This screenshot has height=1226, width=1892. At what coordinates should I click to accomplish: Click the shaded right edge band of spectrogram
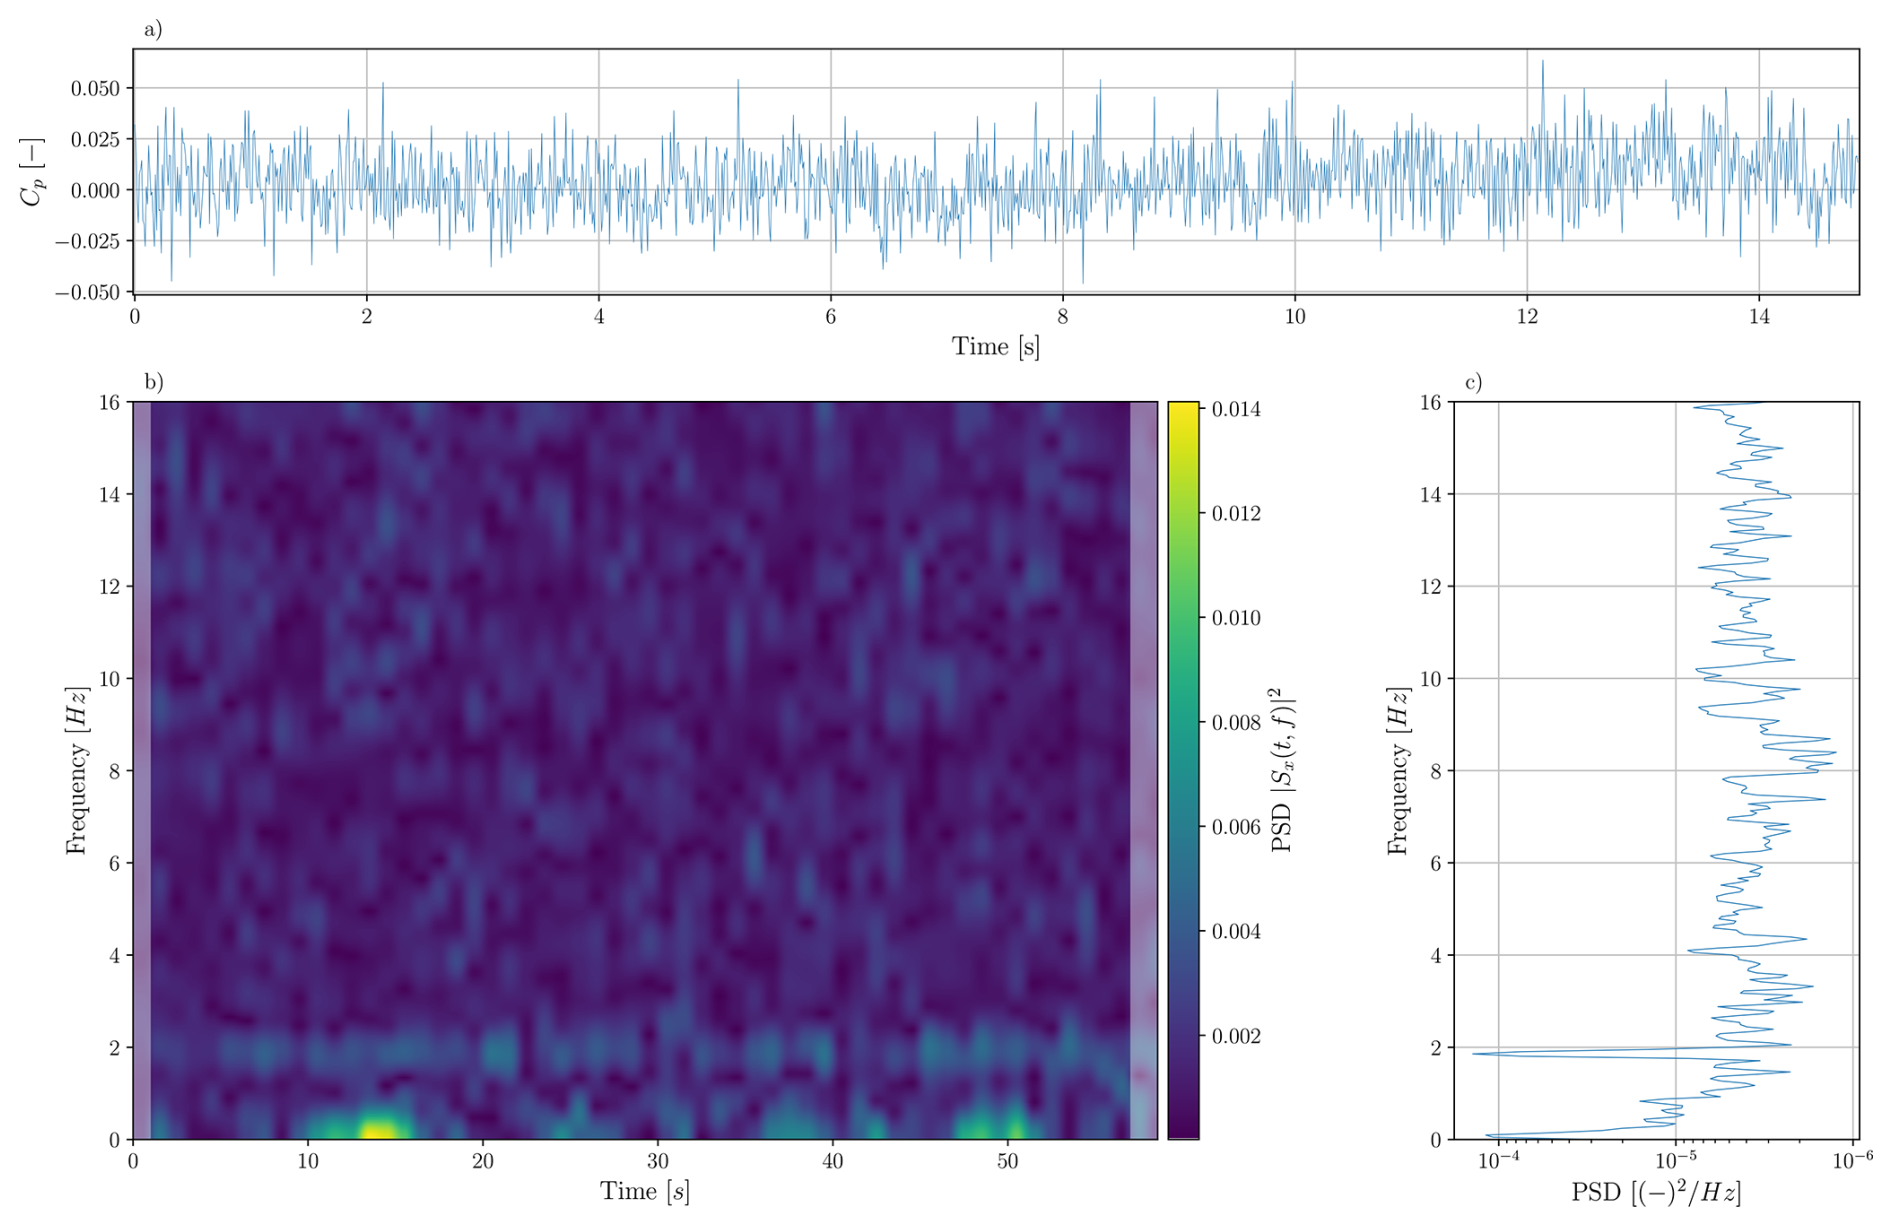(x=1143, y=770)
